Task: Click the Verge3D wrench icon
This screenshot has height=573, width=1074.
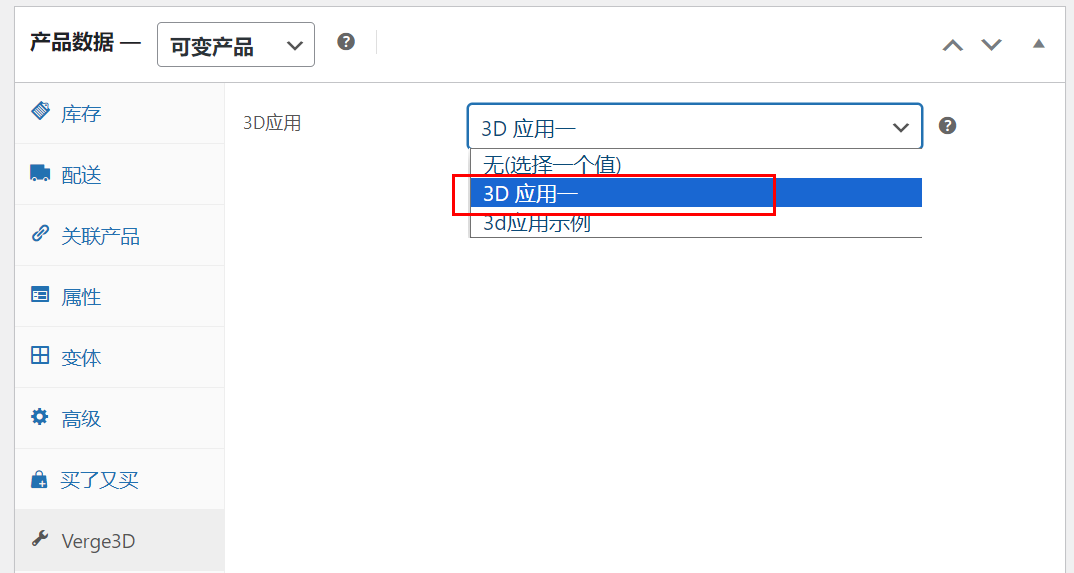Action: click(x=40, y=539)
